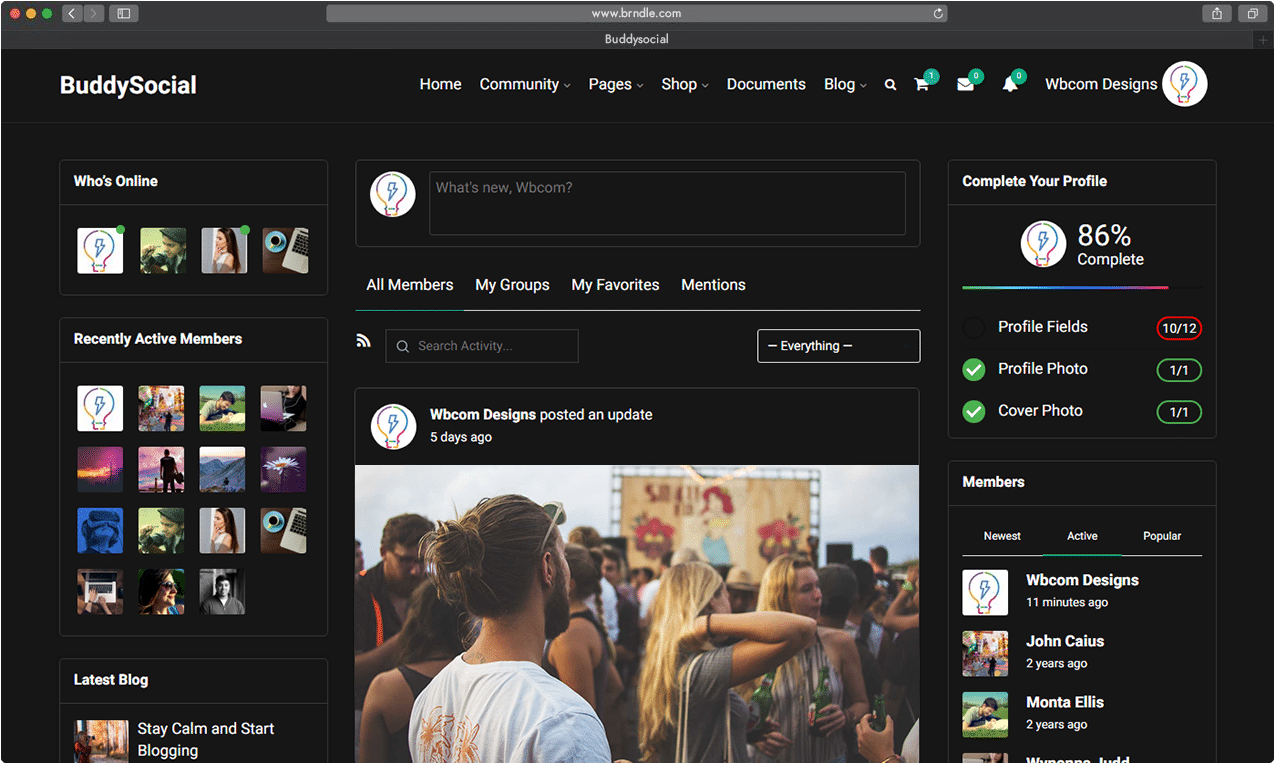Open Stay Calm and Start Blogging post
This screenshot has width=1275, height=764.
click(x=206, y=740)
